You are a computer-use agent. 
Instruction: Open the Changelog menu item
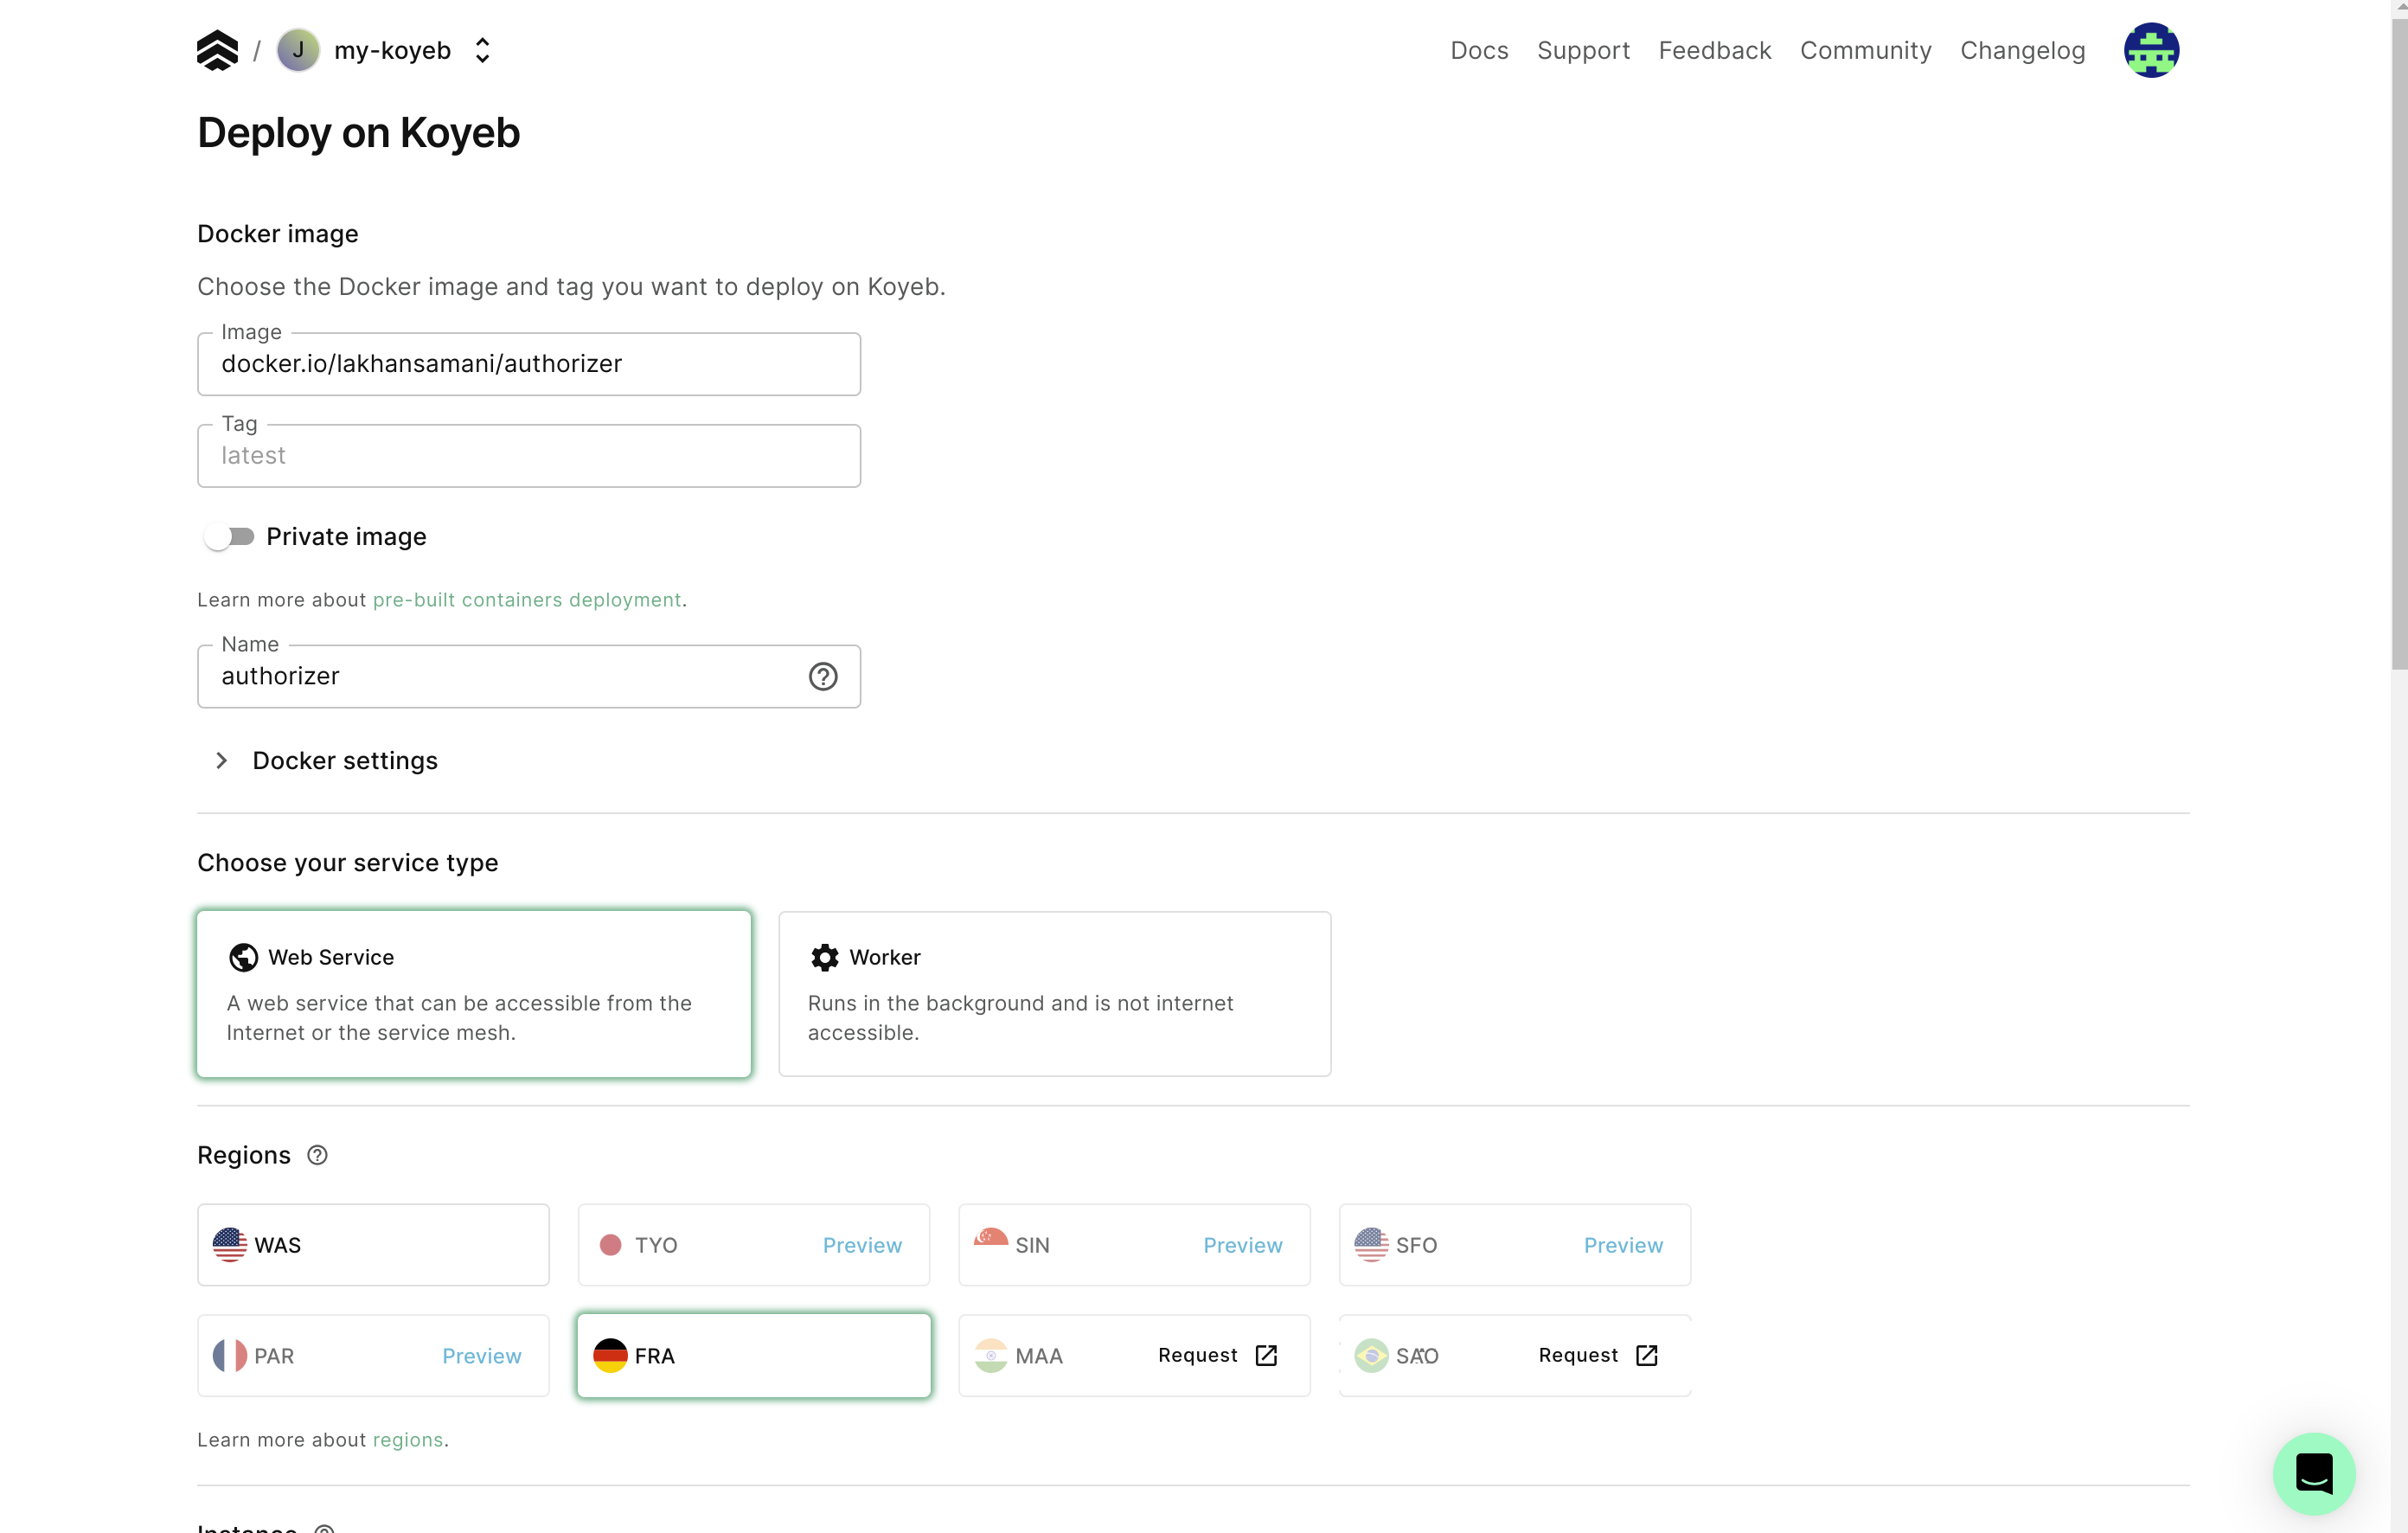tap(2021, 50)
